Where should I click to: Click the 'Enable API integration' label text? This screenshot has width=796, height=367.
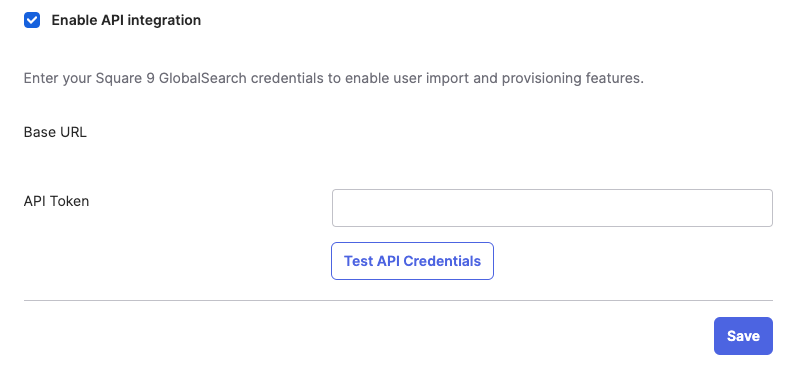[x=126, y=20]
